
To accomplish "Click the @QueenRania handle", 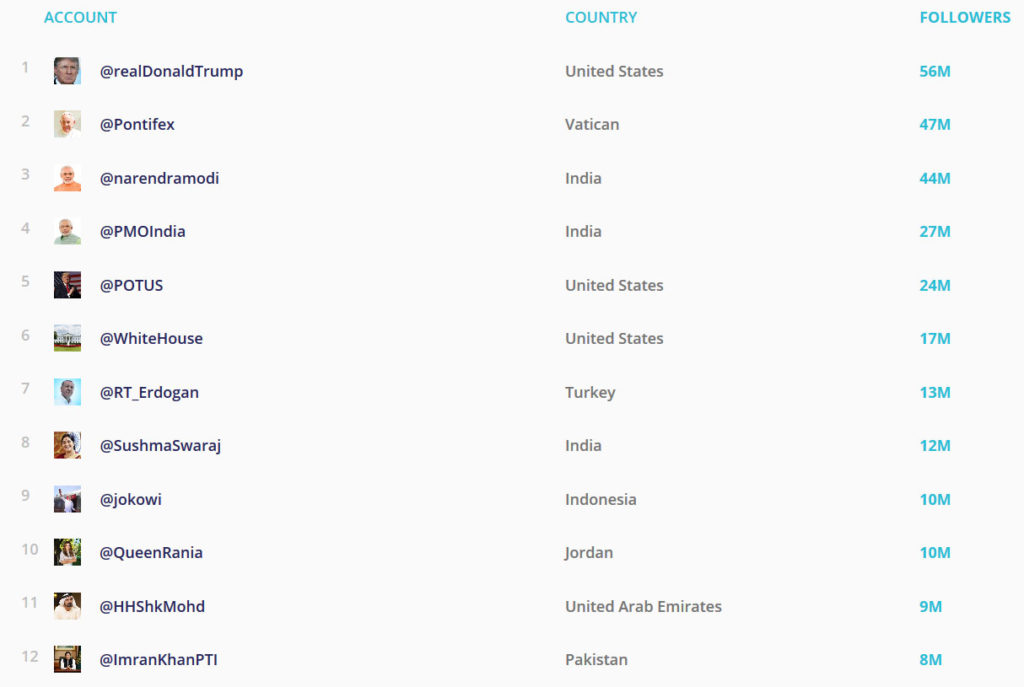I will (149, 553).
